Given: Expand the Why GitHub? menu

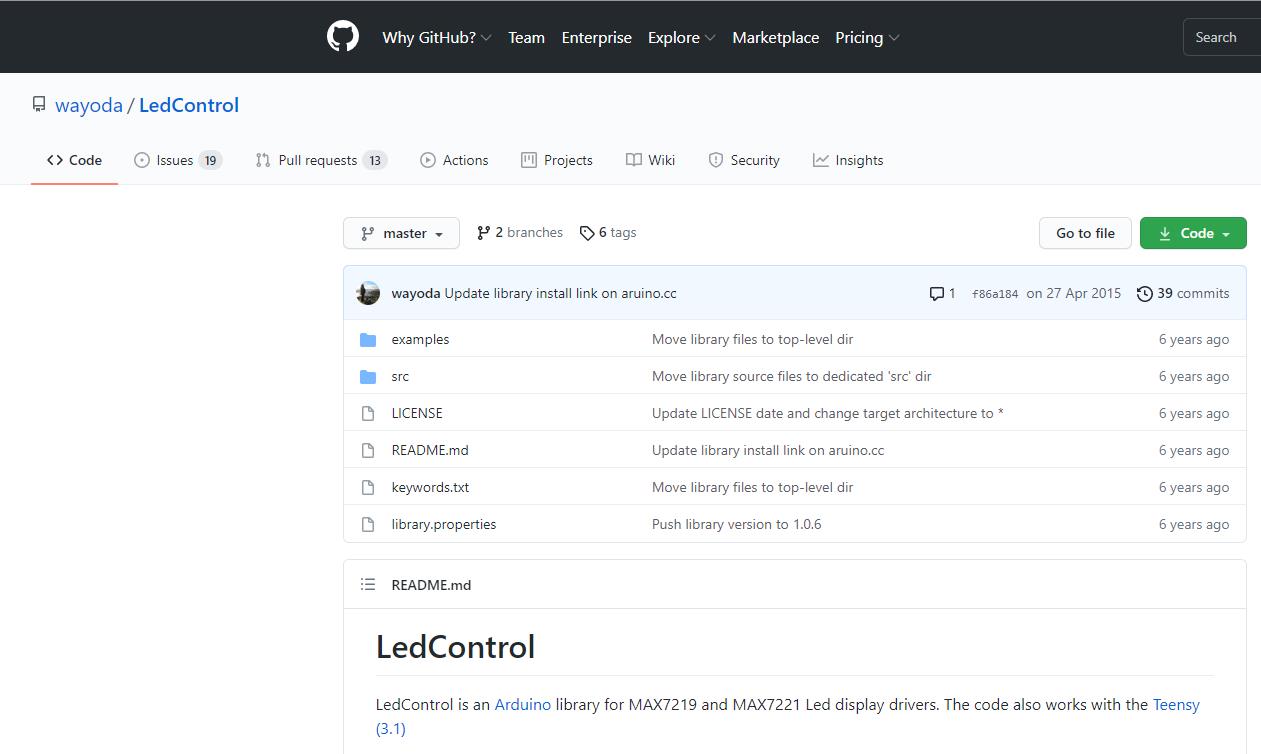Looking at the screenshot, I should tap(436, 37).
